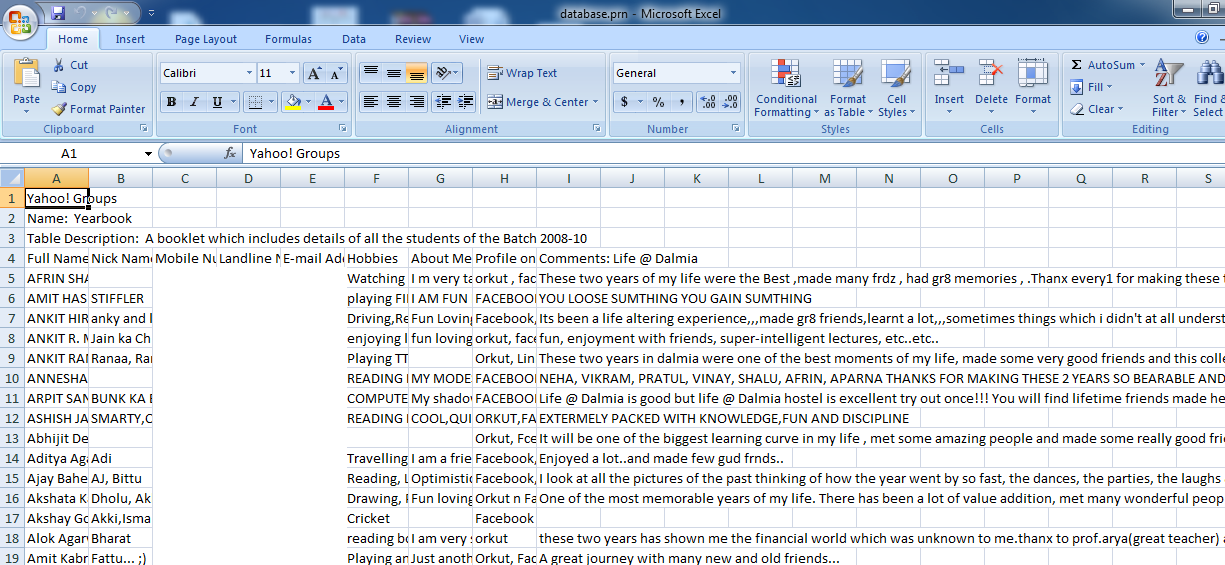Customize Quick Access Toolbar dropdown
1225x565 pixels.
[150, 13]
